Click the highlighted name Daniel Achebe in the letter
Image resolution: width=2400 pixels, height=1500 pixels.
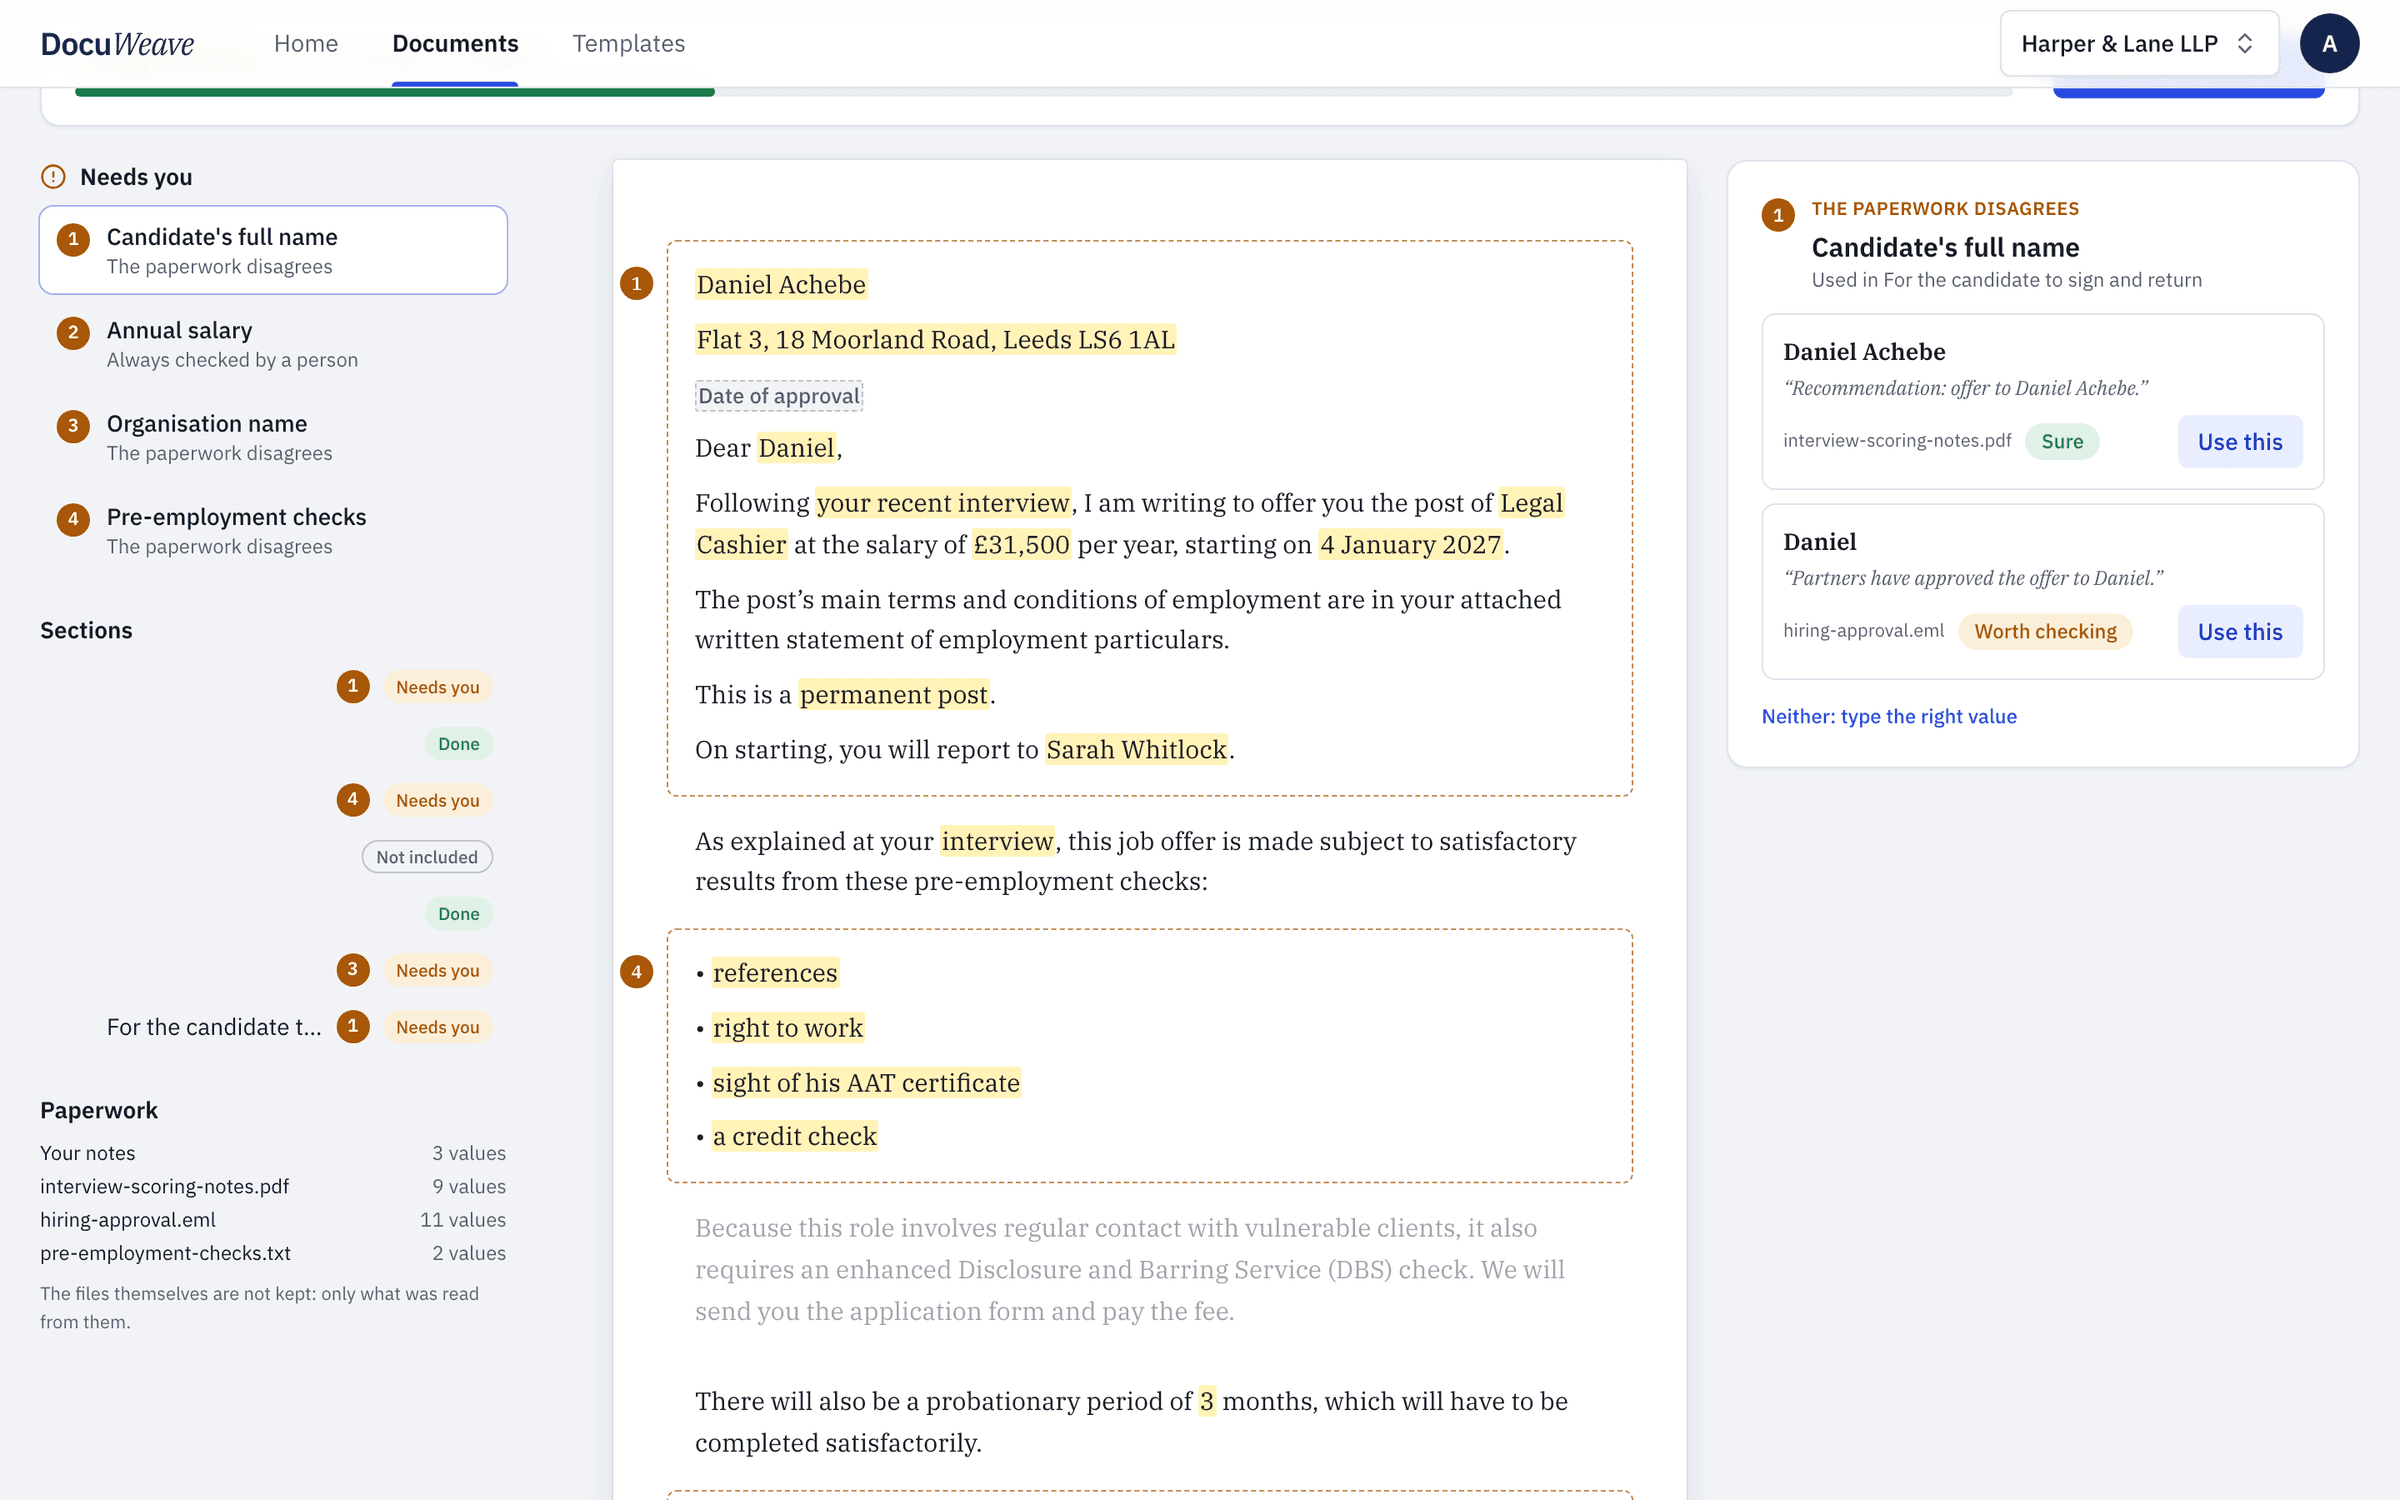coord(781,285)
